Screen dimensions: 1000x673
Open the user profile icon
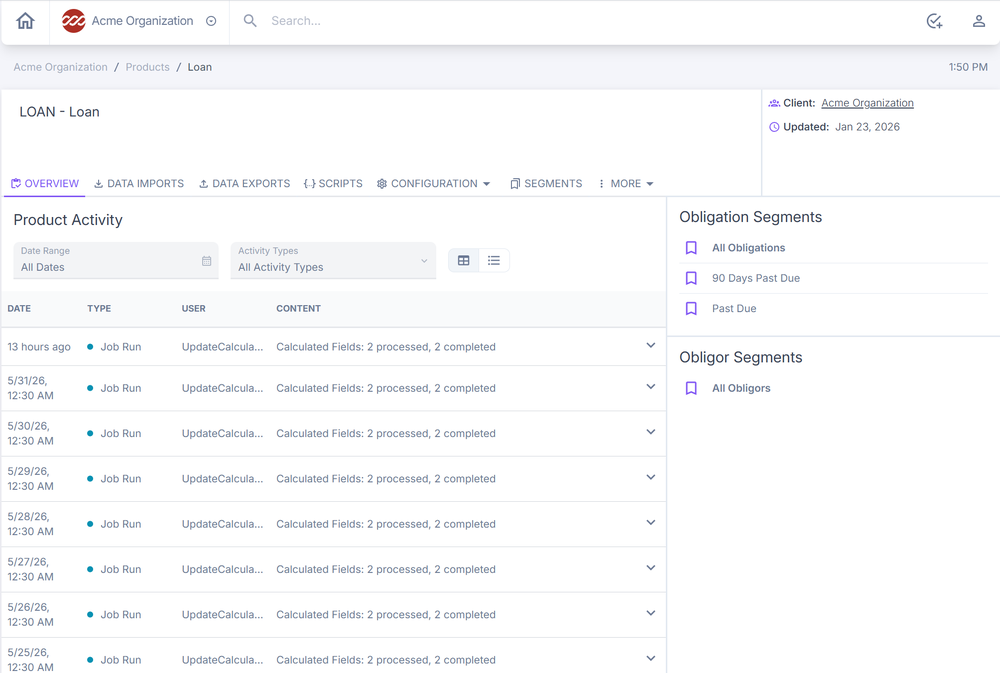pos(978,21)
